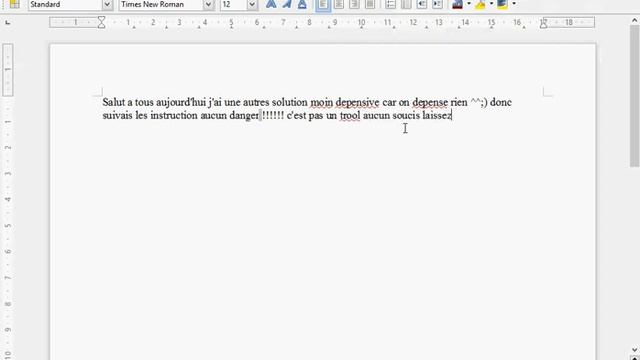Viewport: 640px width, 360px height.
Task: Toggle numbered list
Action: click(391, 4)
